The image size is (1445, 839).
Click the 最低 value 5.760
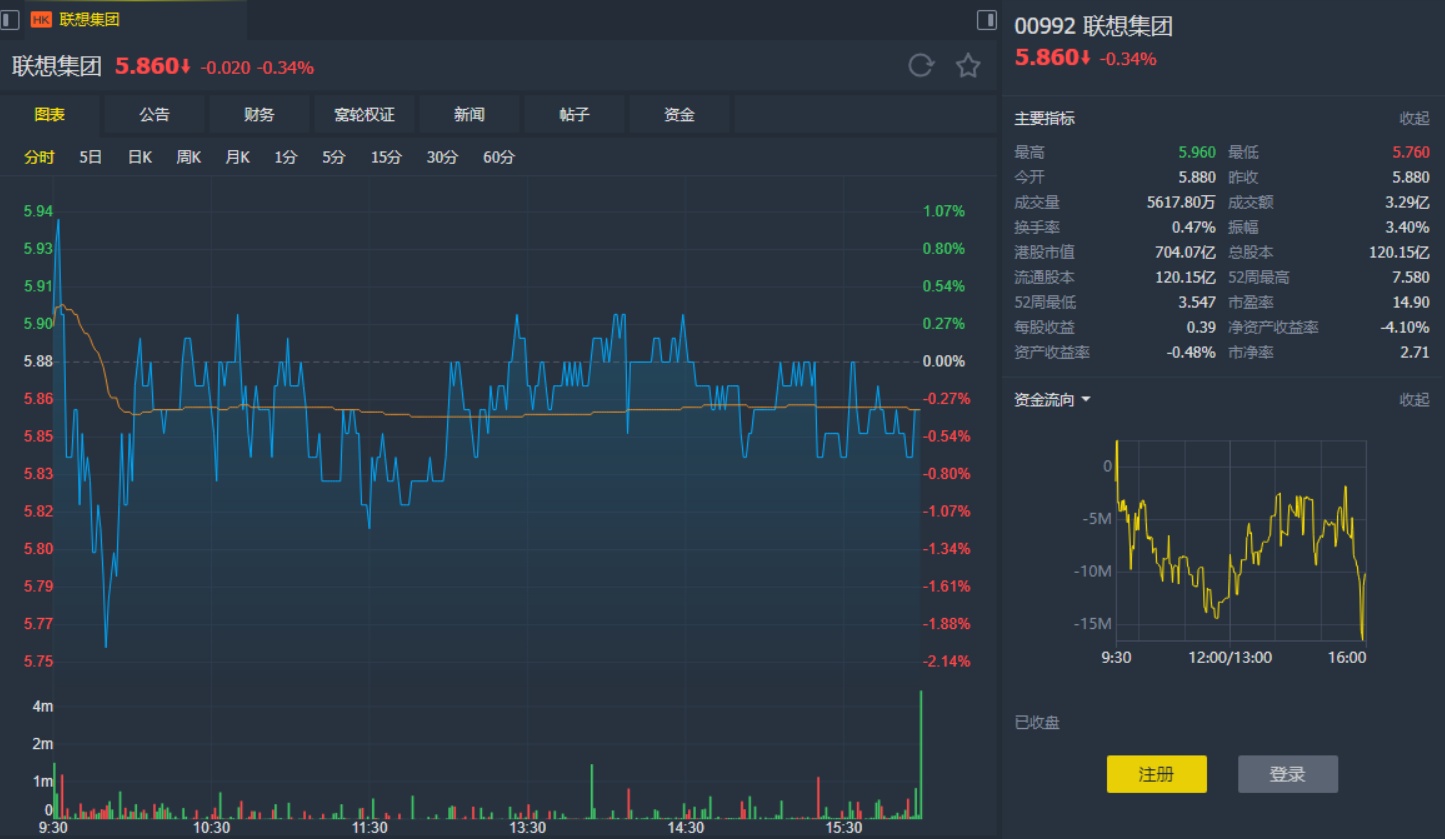1411,153
